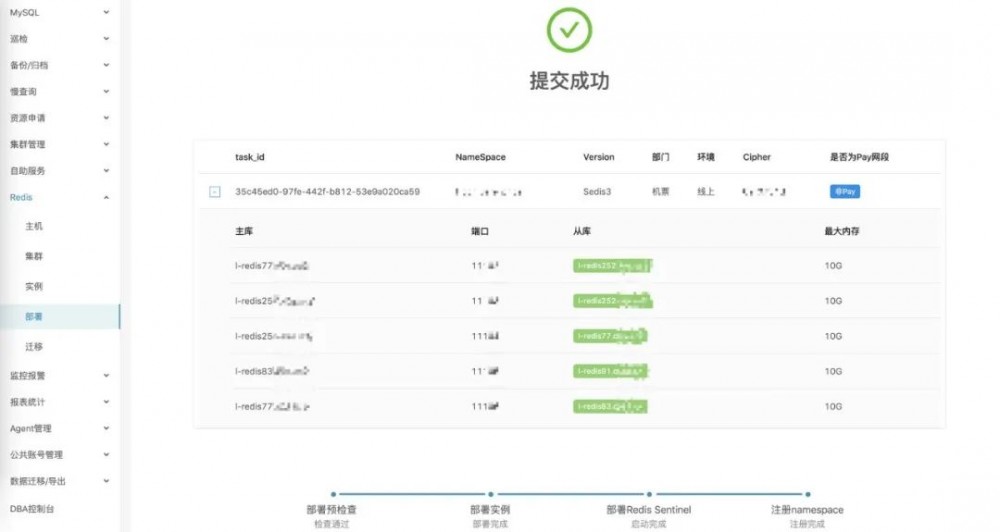Screen dimensions: 1000x532
Task: Click the green slave tag l-redis77
Action: [x=610, y=336]
